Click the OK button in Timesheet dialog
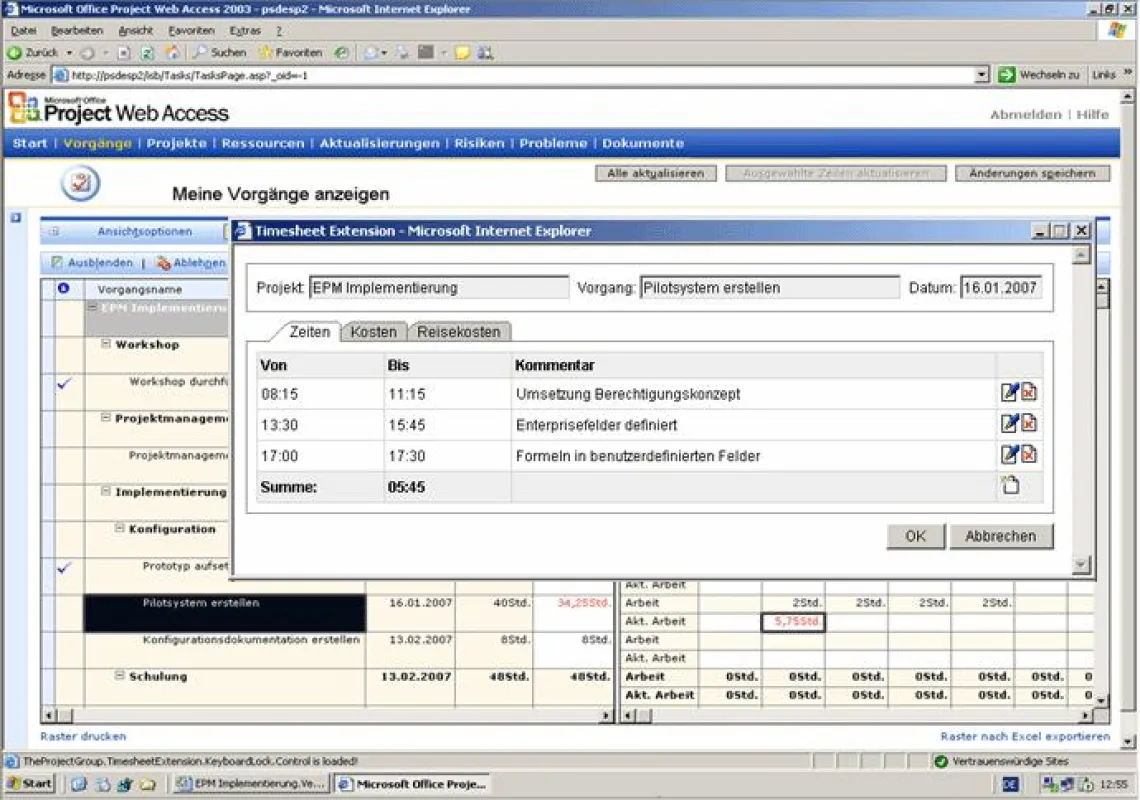1140x800 pixels. click(915, 536)
